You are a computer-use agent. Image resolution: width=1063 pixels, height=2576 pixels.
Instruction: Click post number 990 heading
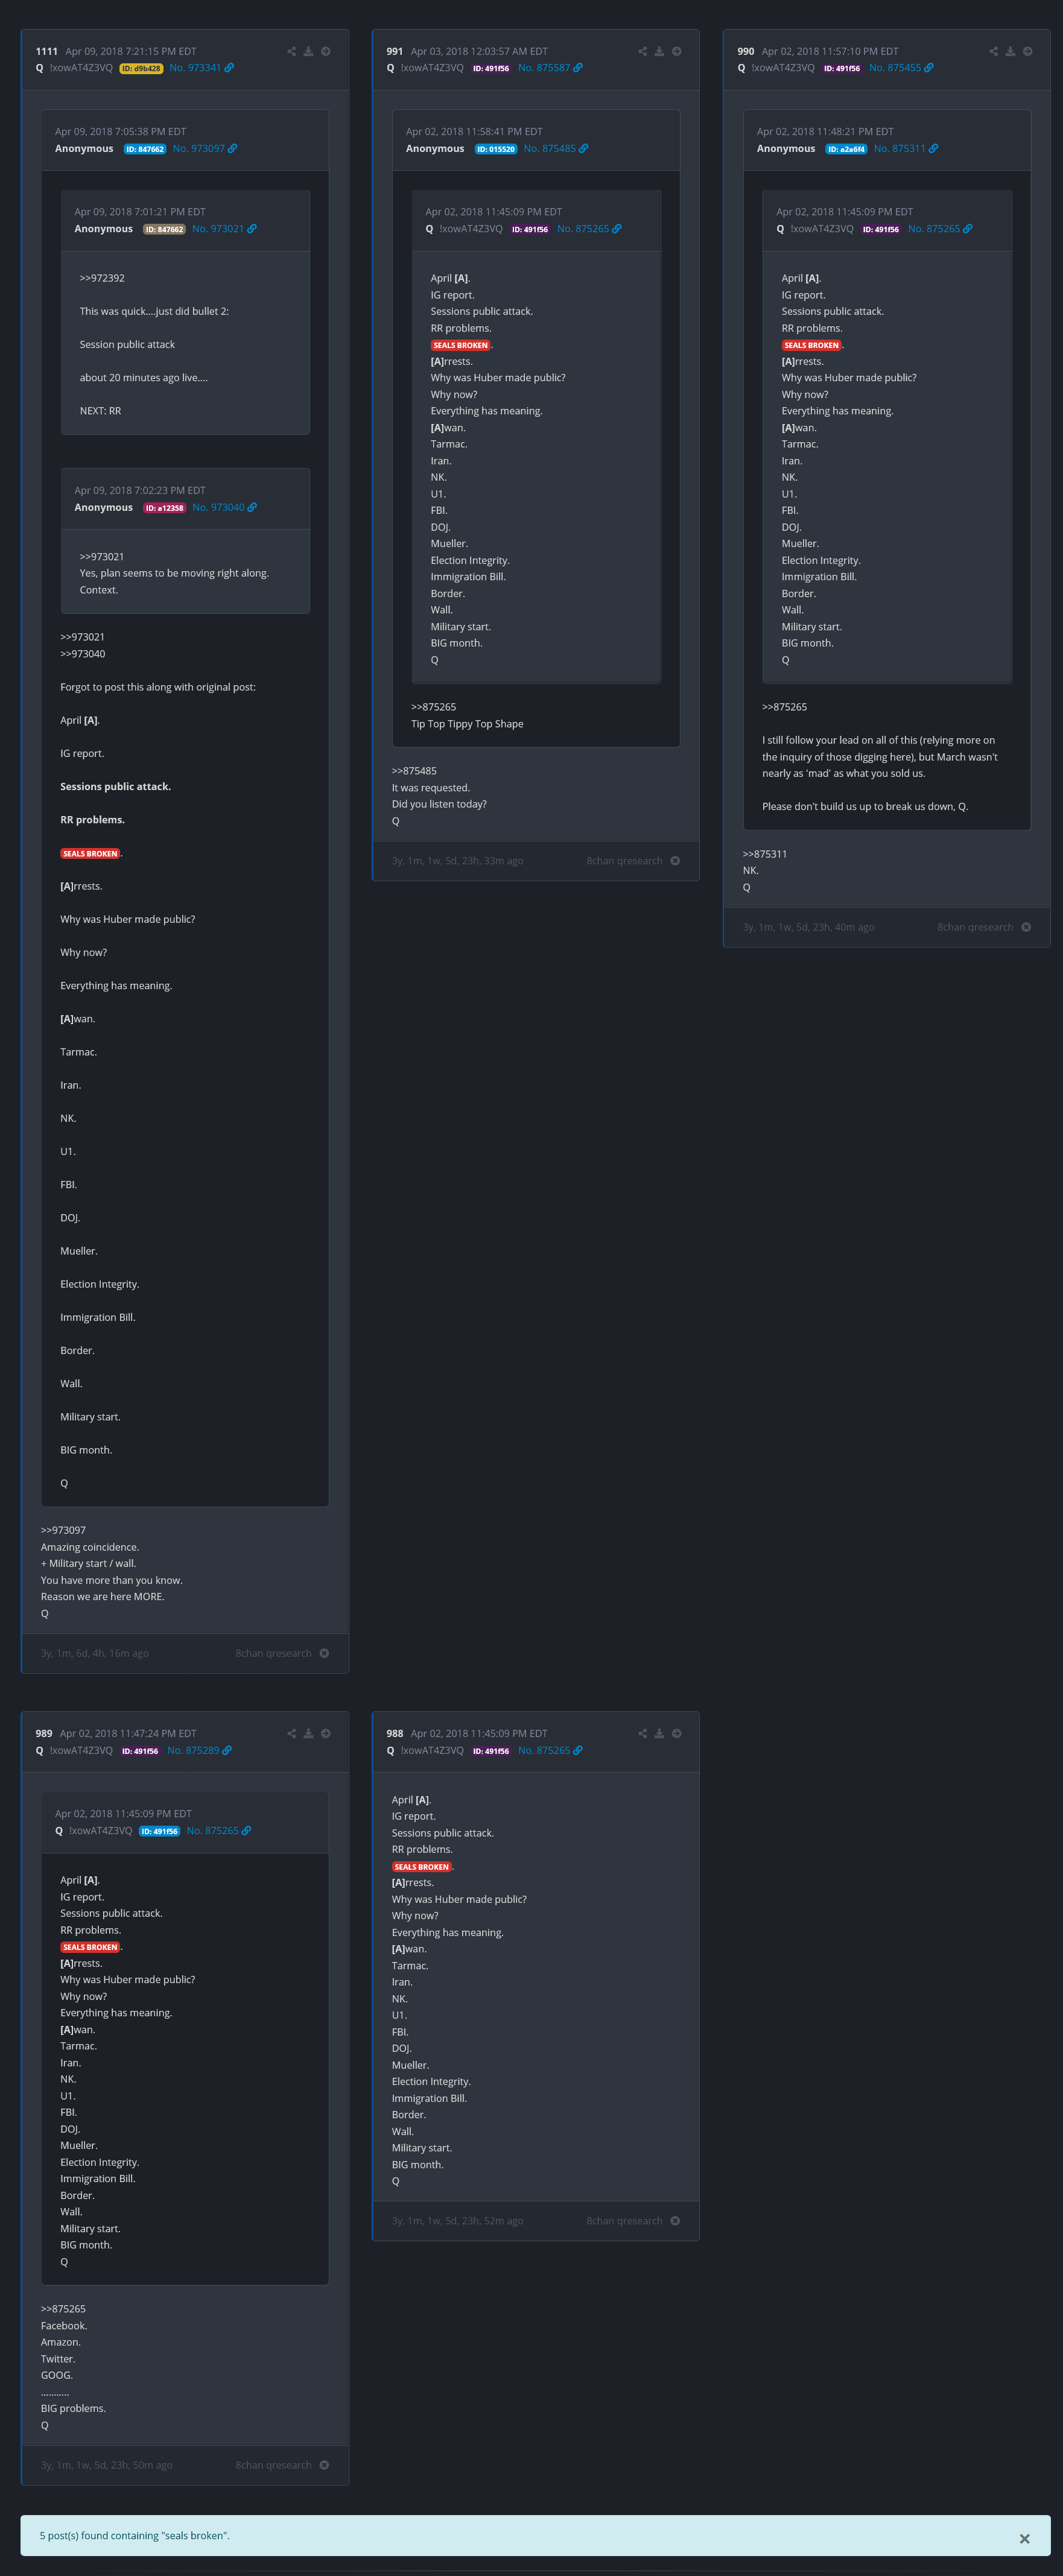click(746, 51)
